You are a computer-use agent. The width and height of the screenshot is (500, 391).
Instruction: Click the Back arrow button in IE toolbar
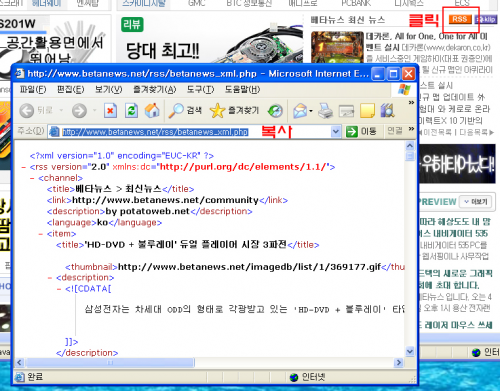(26, 111)
